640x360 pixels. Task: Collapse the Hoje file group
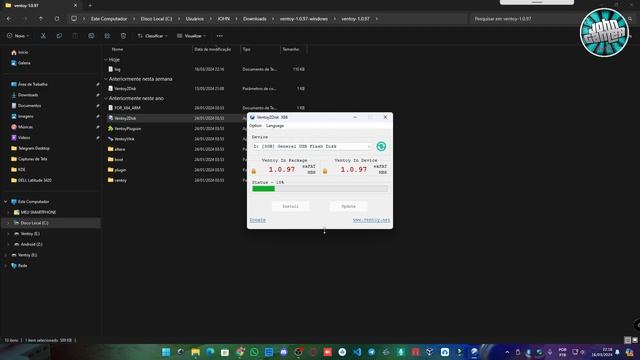(x=106, y=60)
